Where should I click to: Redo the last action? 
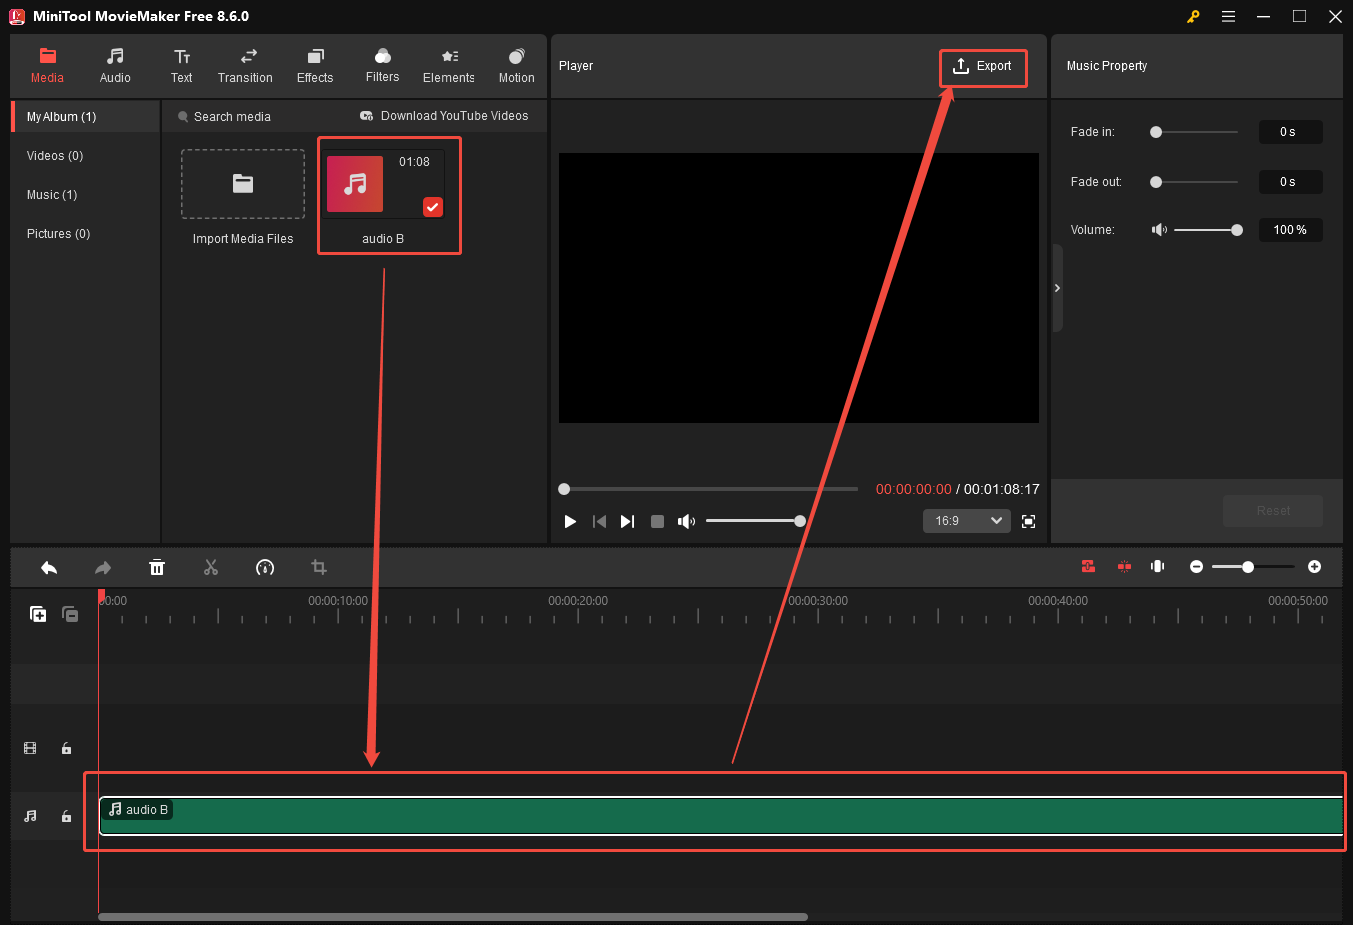[x=102, y=568]
